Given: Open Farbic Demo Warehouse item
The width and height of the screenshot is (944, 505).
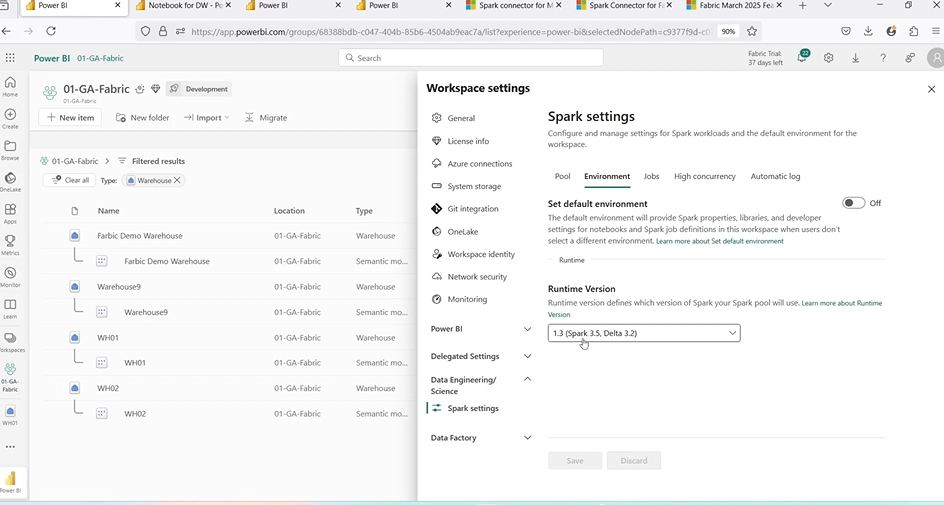Looking at the screenshot, I should click(x=140, y=236).
